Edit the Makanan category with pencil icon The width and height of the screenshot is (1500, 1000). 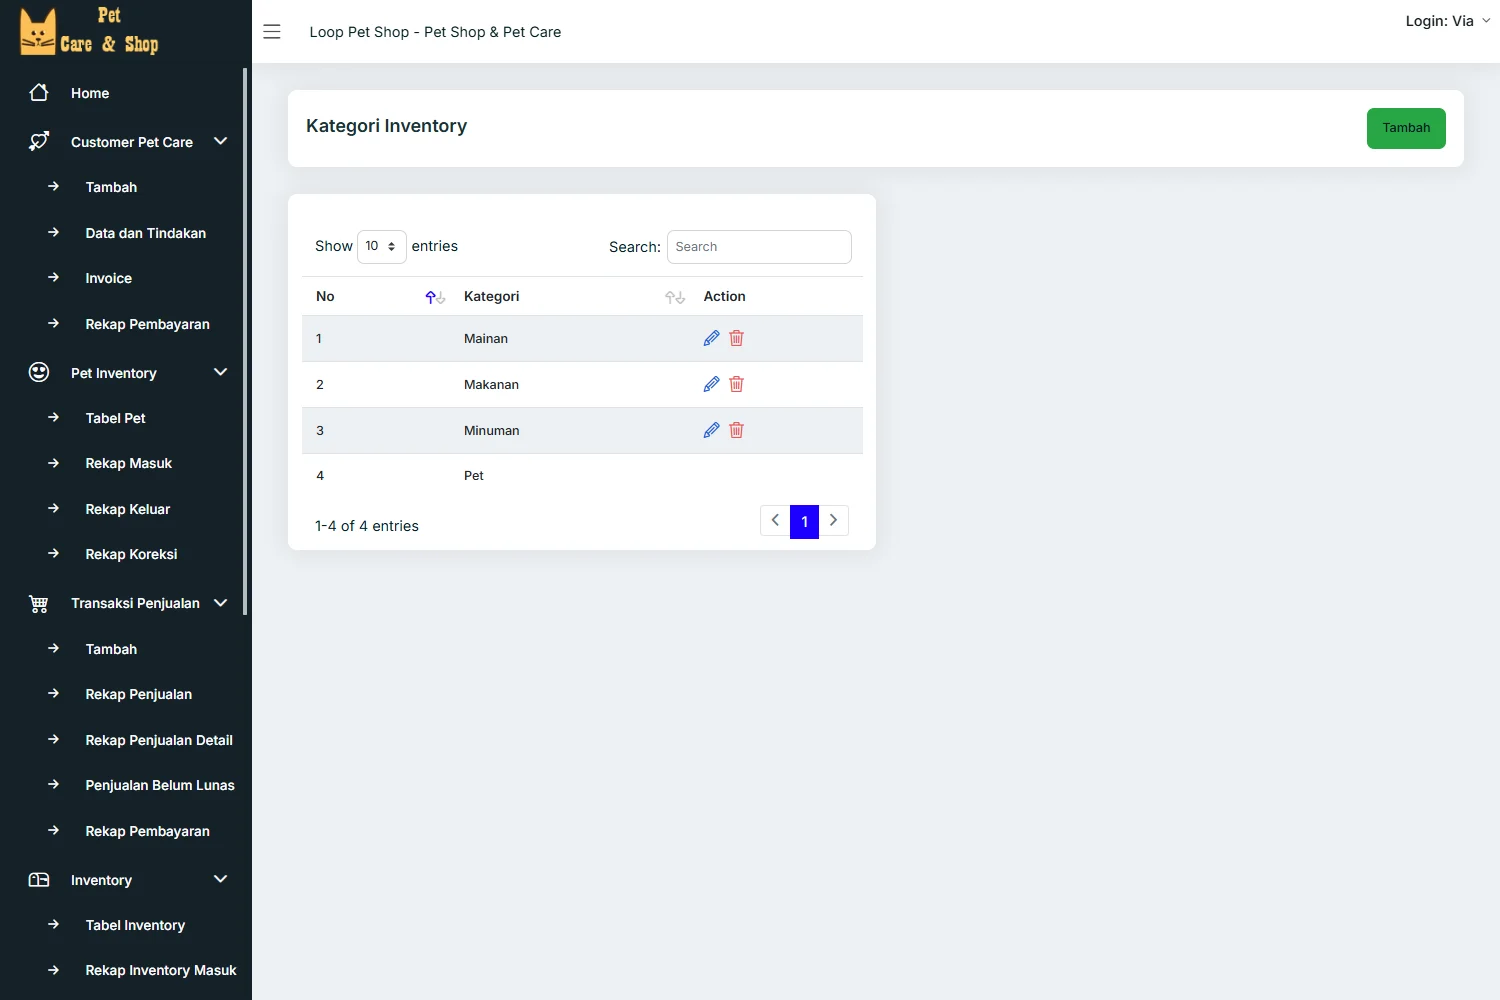pyautogui.click(x=711, y=384)
